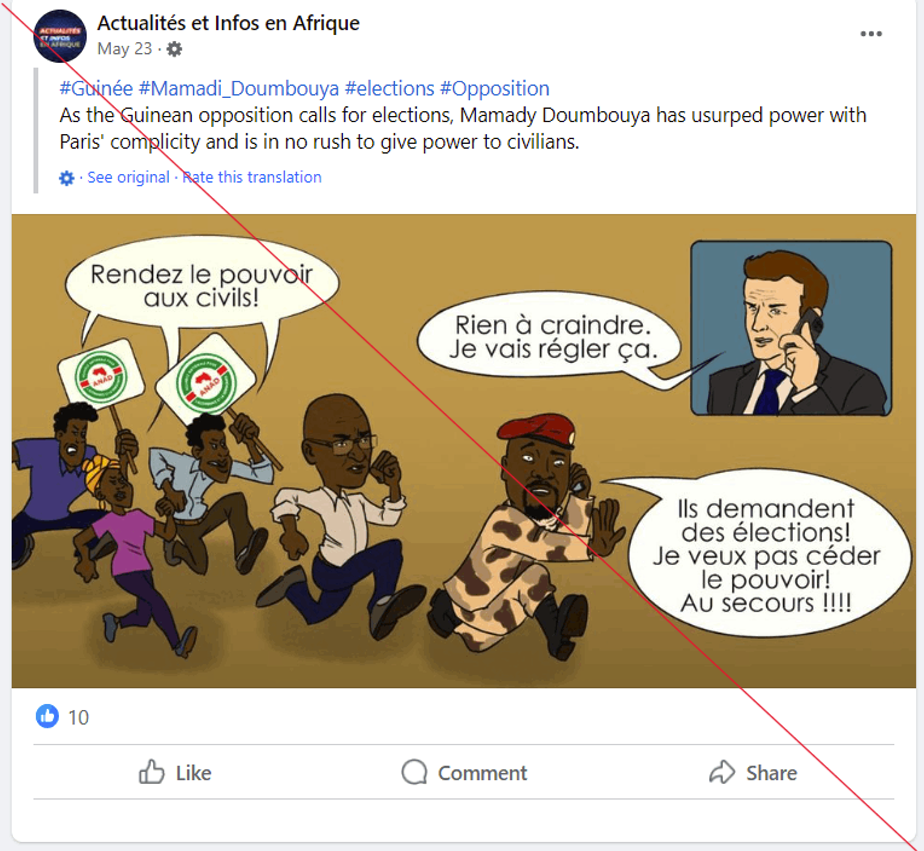
Task: Click the translated post text paragraph
Action: click(x=462, y=129)
